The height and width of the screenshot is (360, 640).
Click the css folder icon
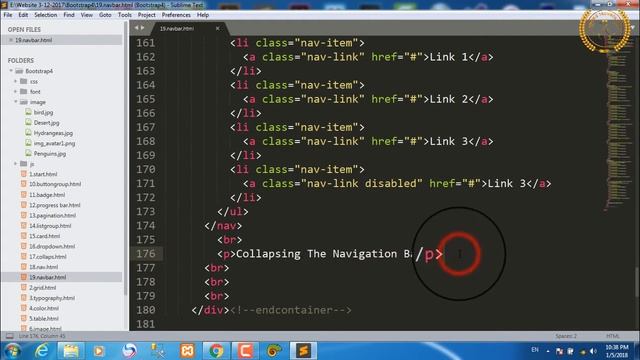(24, 81)
